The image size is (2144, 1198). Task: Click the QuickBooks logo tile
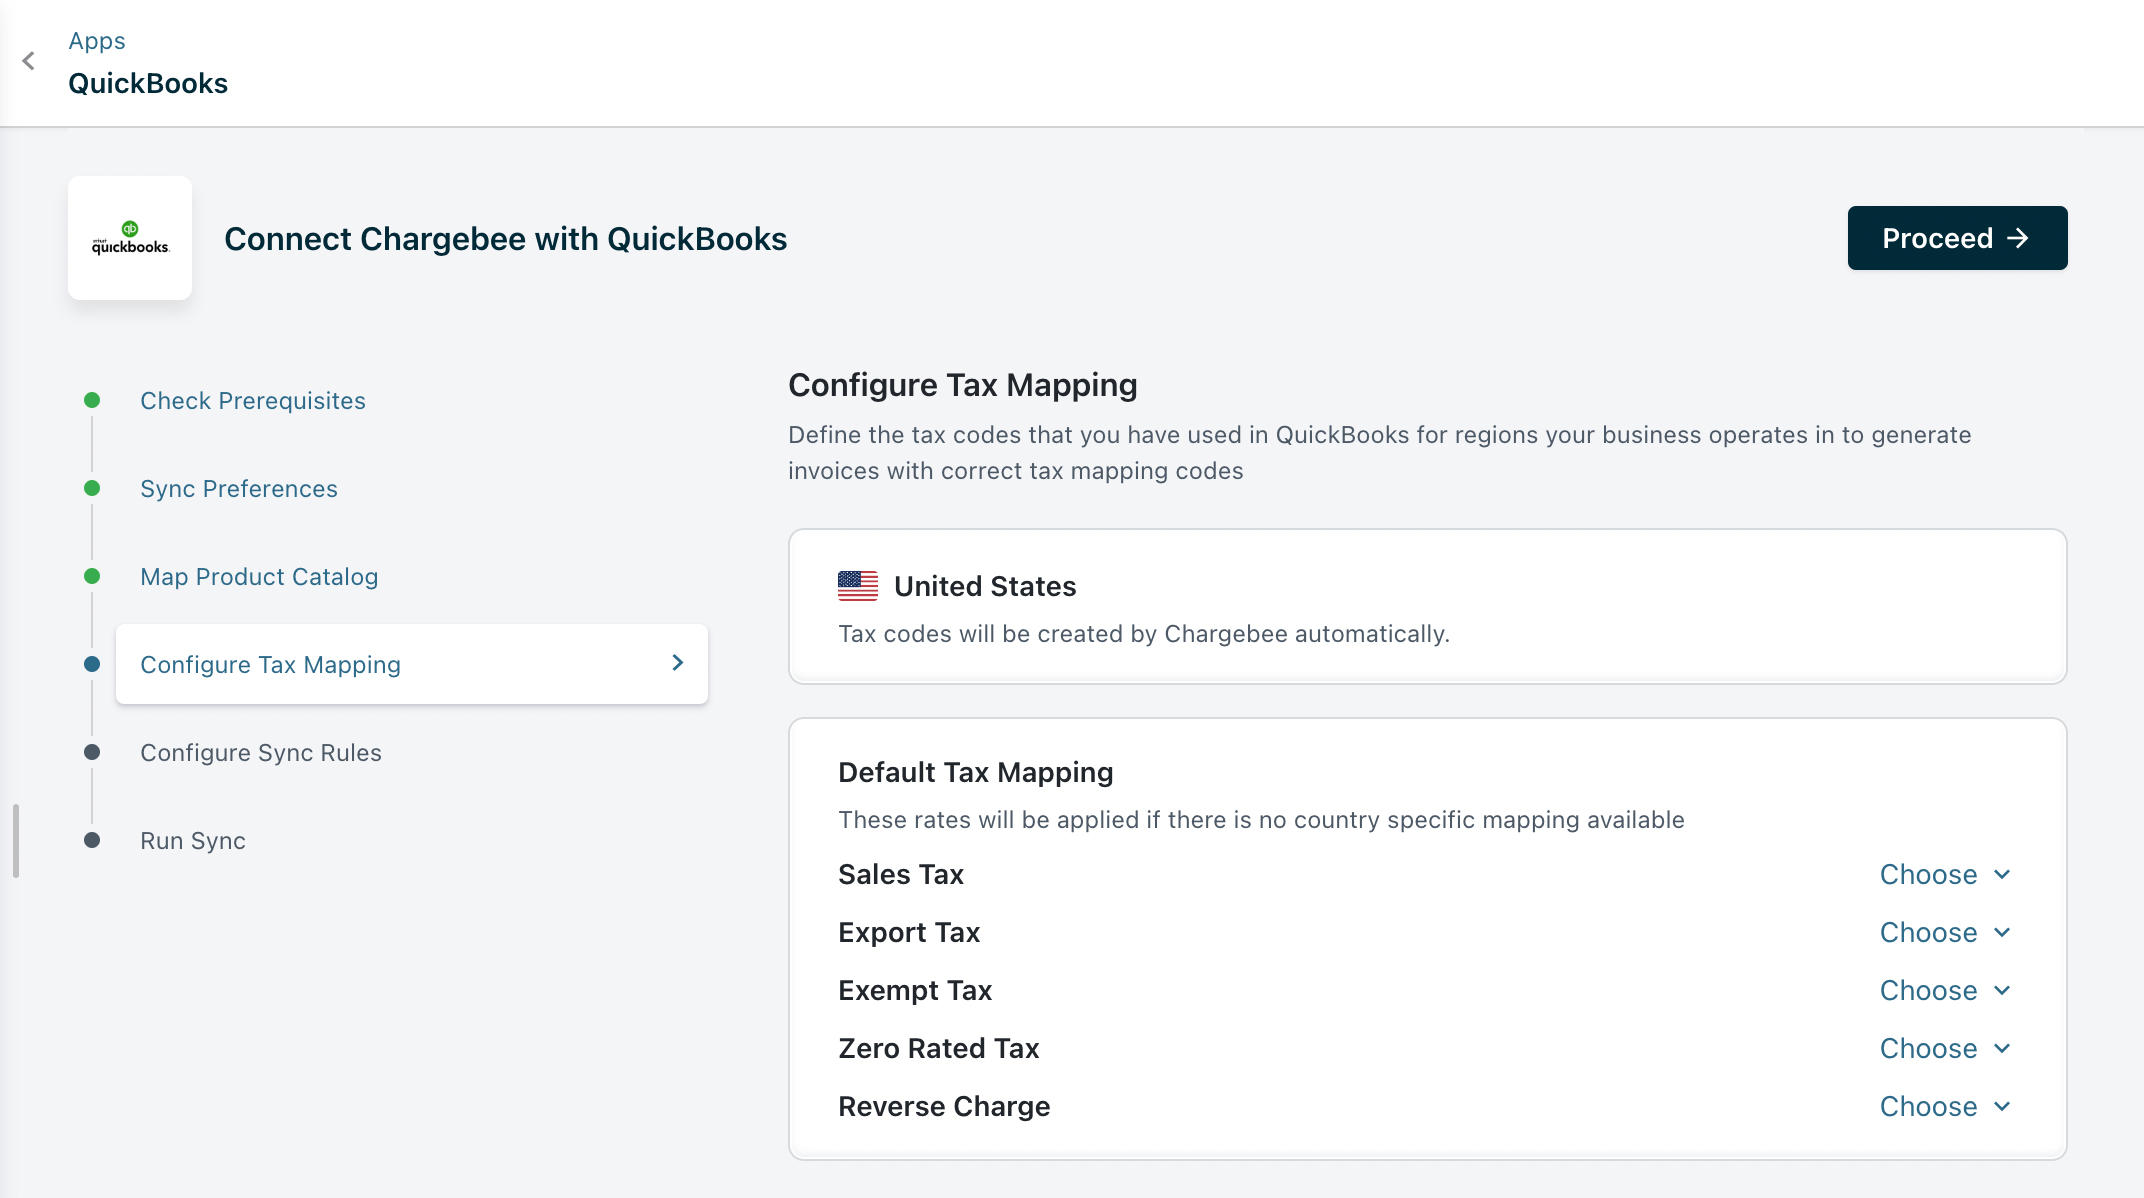pos(130,238)
